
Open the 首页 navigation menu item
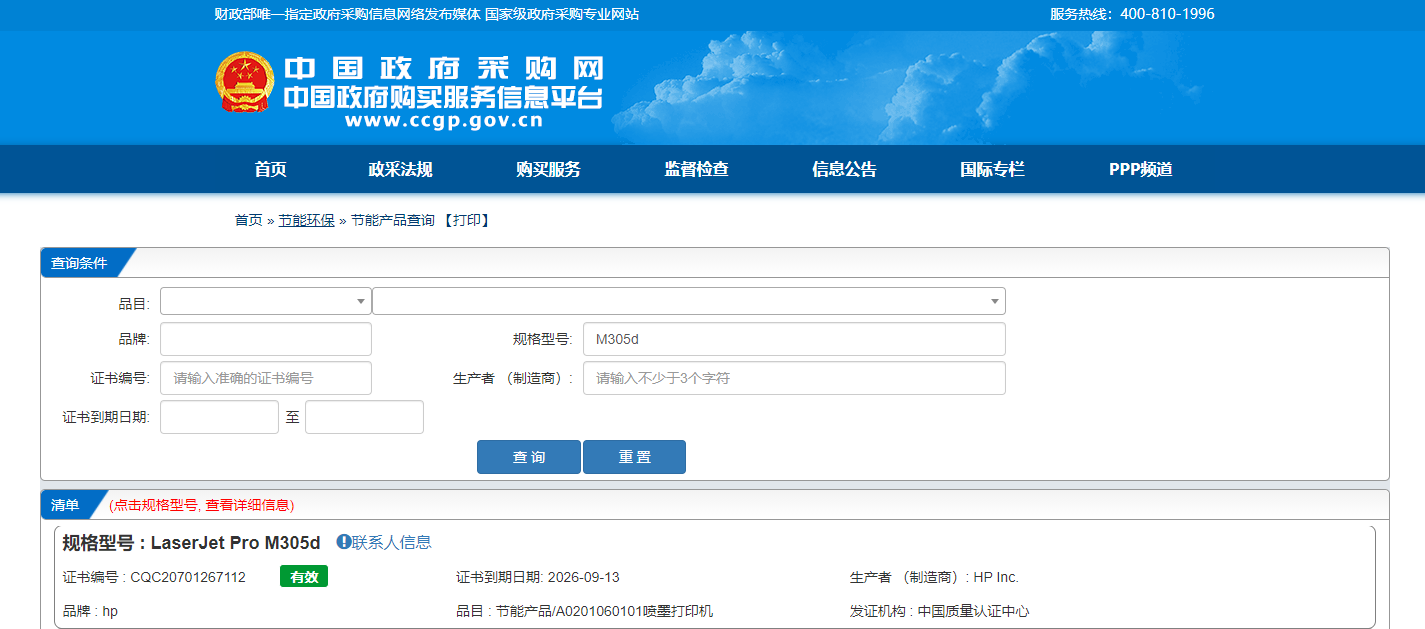(270, 169)
